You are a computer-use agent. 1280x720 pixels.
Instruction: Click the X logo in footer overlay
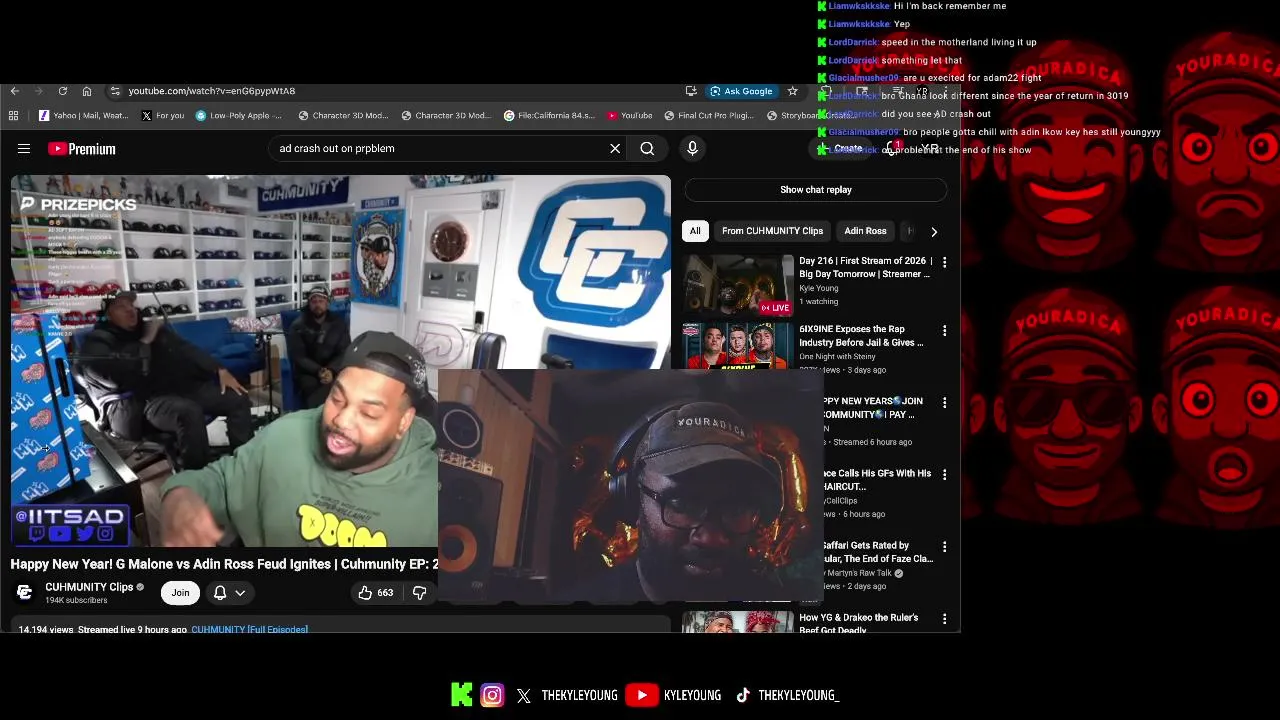(524, 696)
